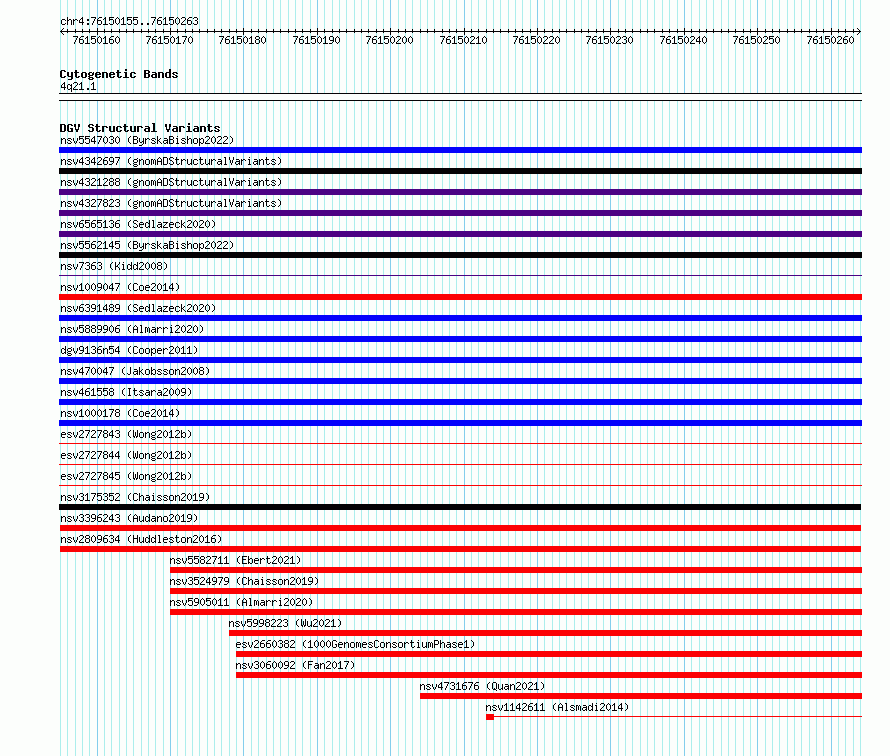Viewport: 890px width, 756px height.
Task: Click ruler position 76150210
Action: (x=463, y=40)
